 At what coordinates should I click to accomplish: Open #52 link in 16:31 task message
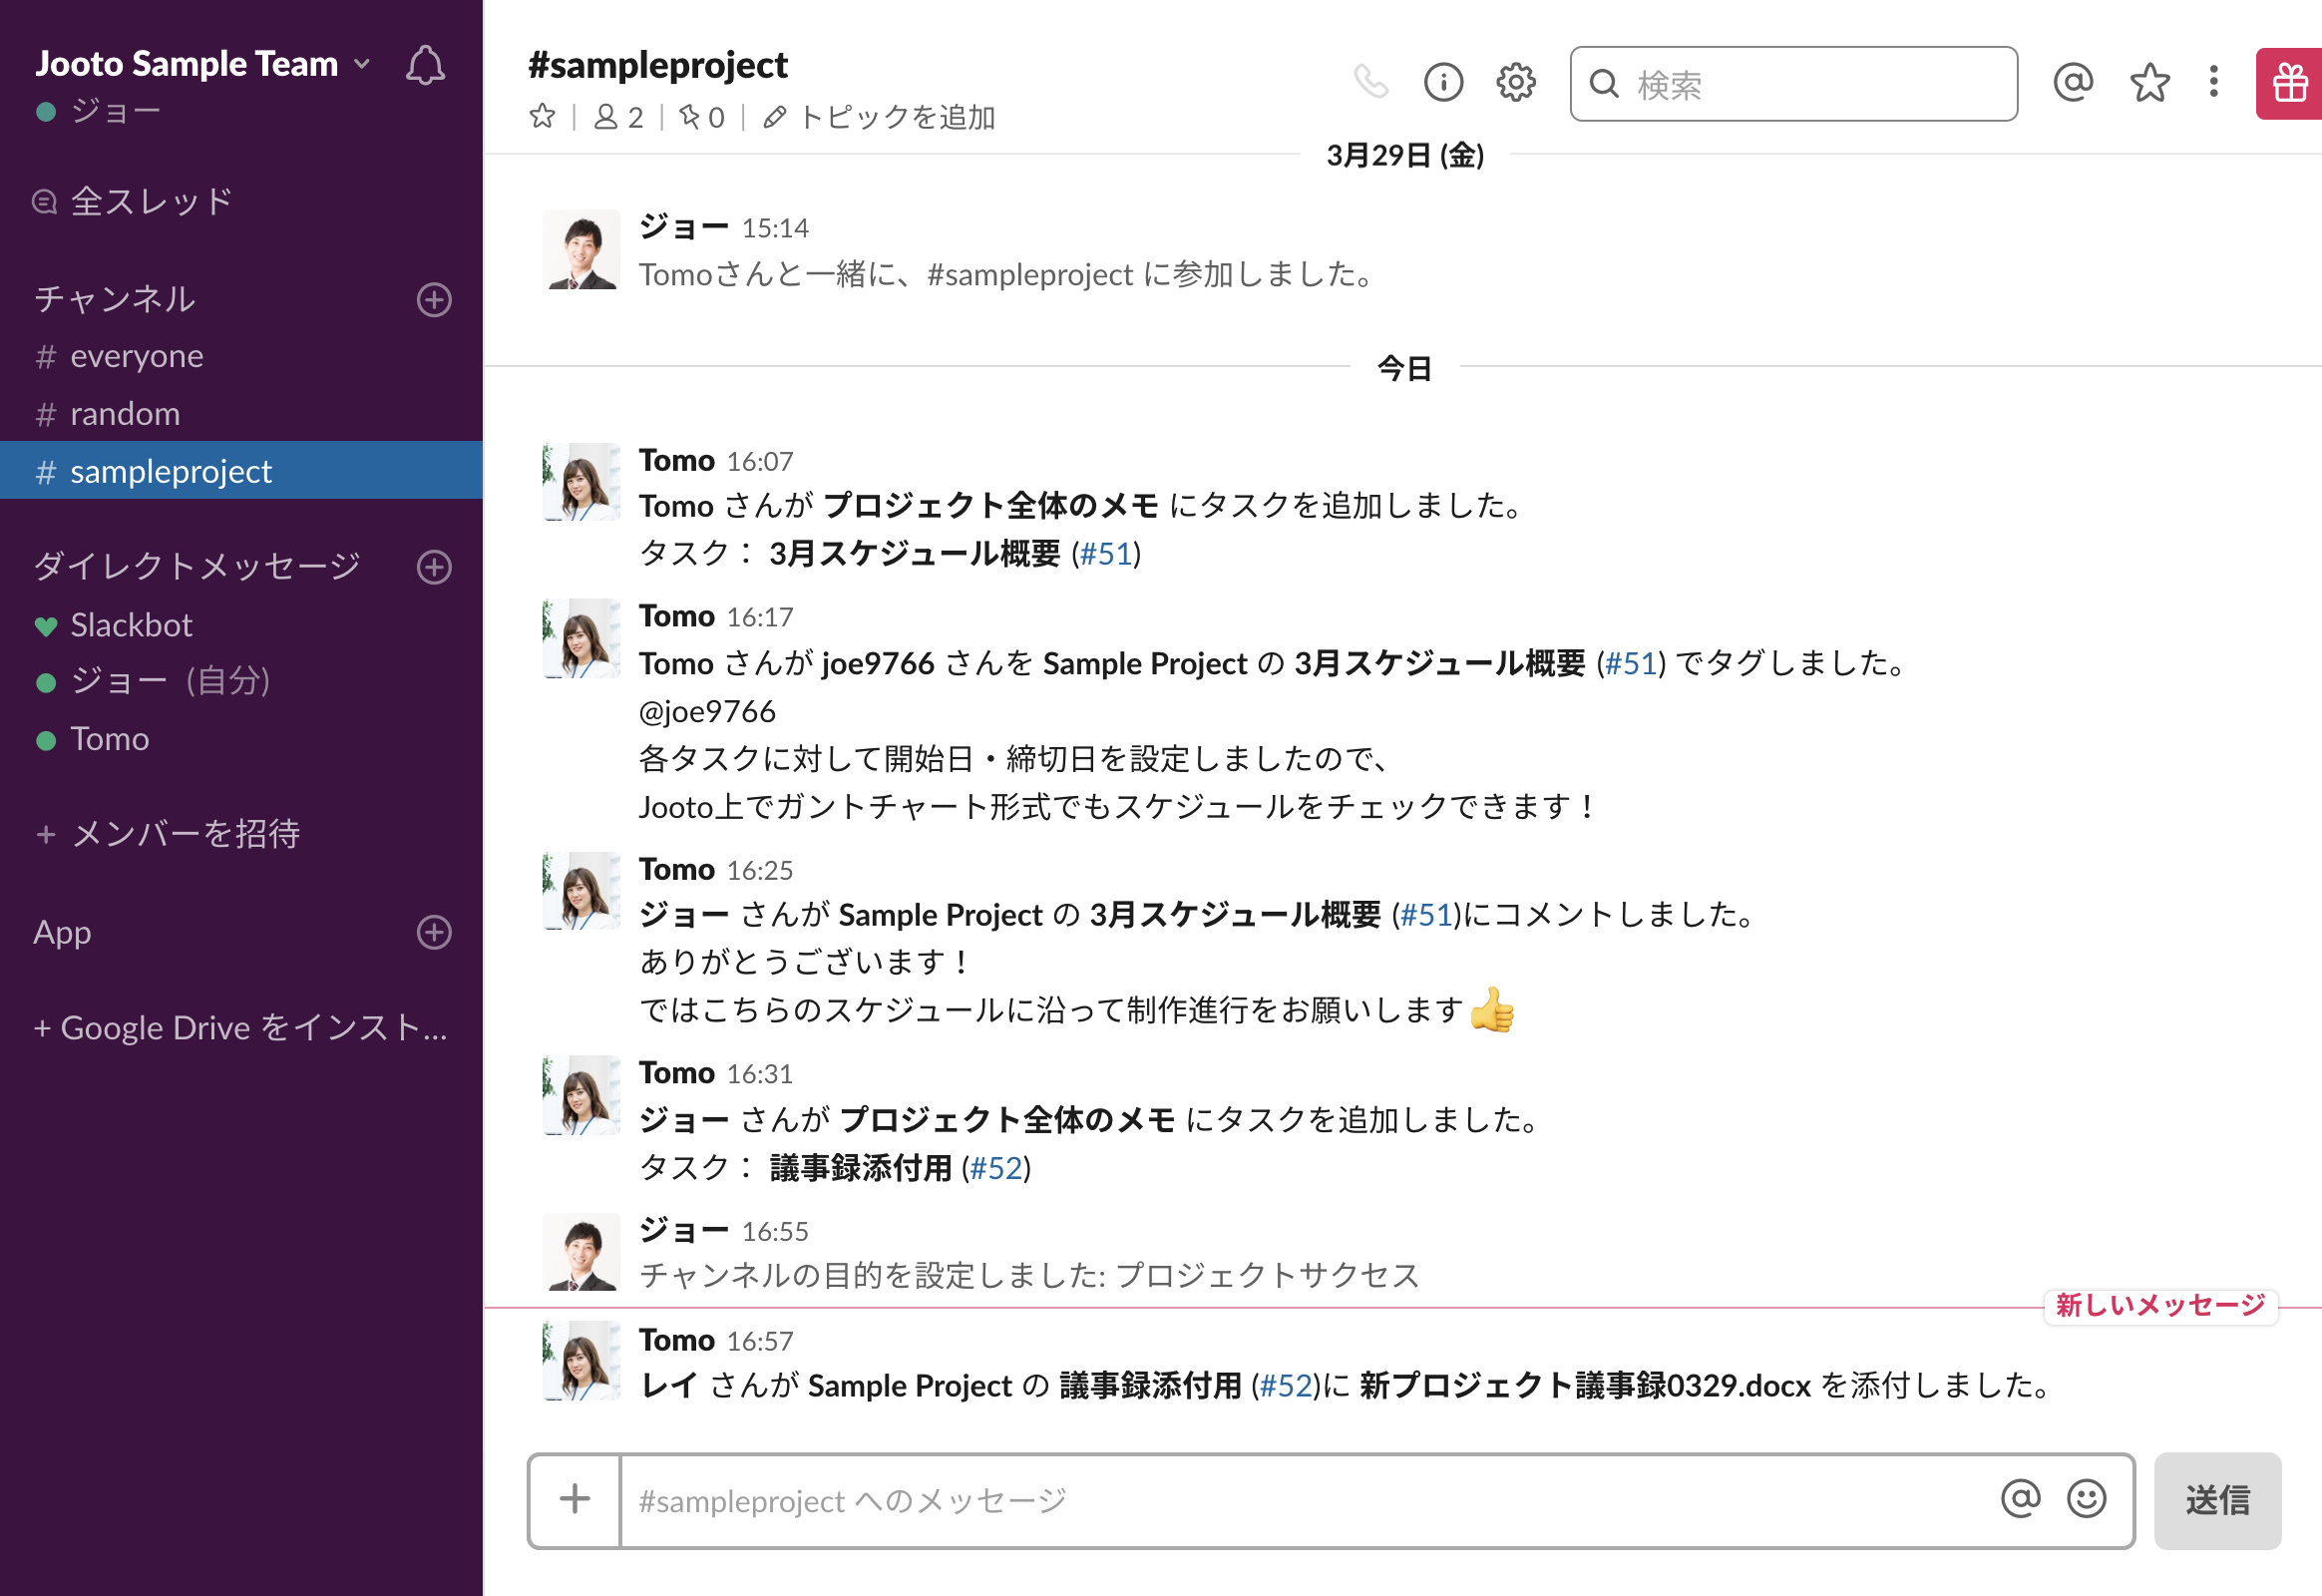(996, 1167)
